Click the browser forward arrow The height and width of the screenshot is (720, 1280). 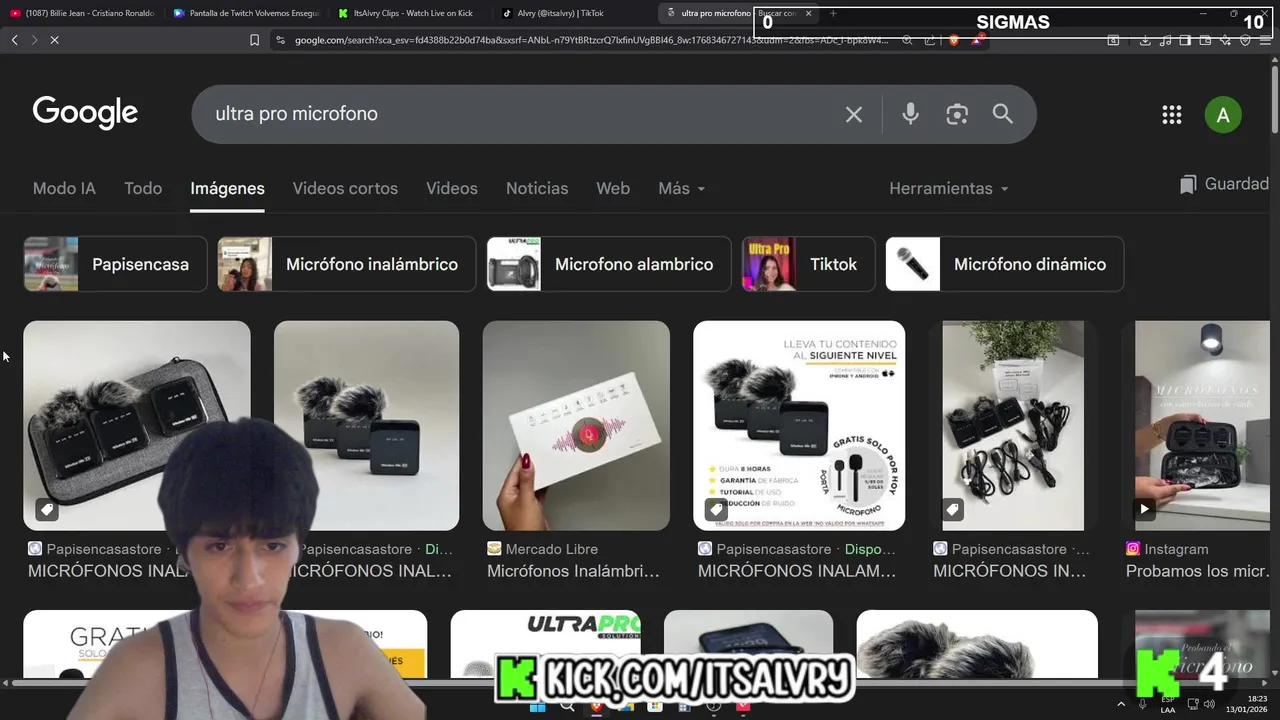34,40
